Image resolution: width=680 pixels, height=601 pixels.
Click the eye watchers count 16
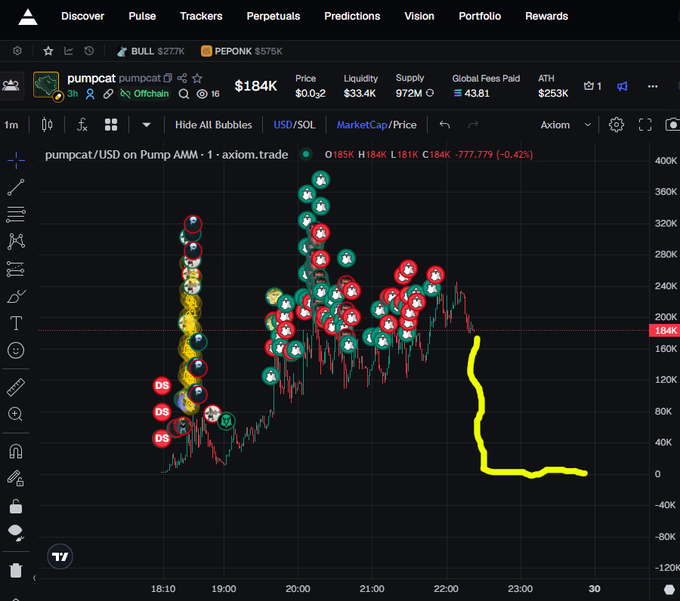(208, 94)
